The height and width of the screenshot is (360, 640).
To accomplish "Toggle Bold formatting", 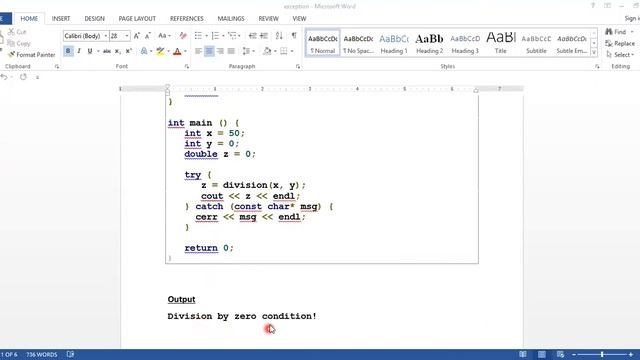I will pos(68,51).
